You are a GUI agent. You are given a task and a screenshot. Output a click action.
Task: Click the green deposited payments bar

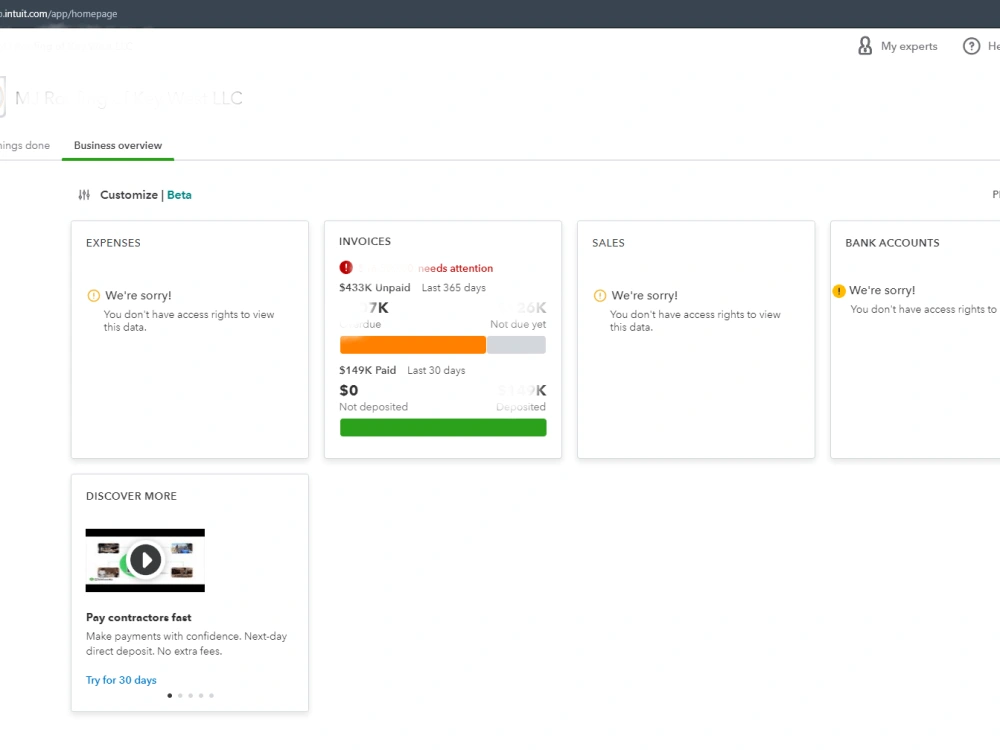click(x=443, y=427)
